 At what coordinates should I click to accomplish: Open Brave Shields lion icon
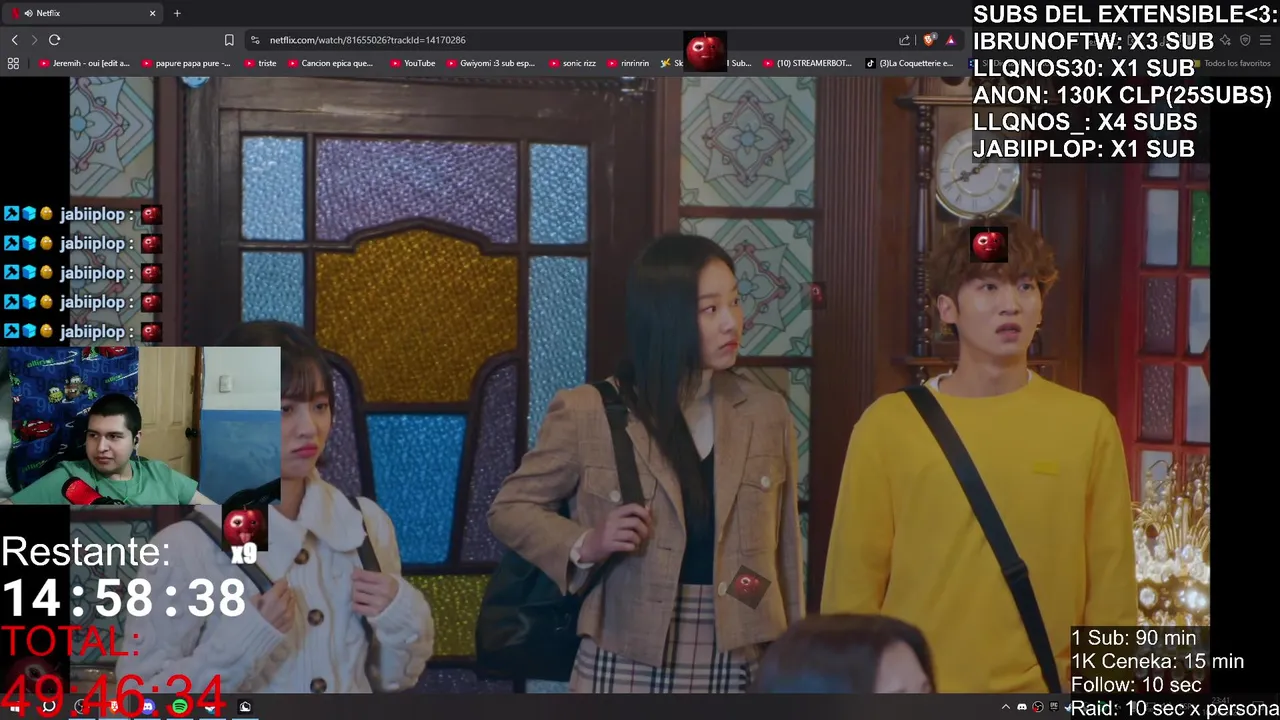pyautogui.click(x=929, y=40)
